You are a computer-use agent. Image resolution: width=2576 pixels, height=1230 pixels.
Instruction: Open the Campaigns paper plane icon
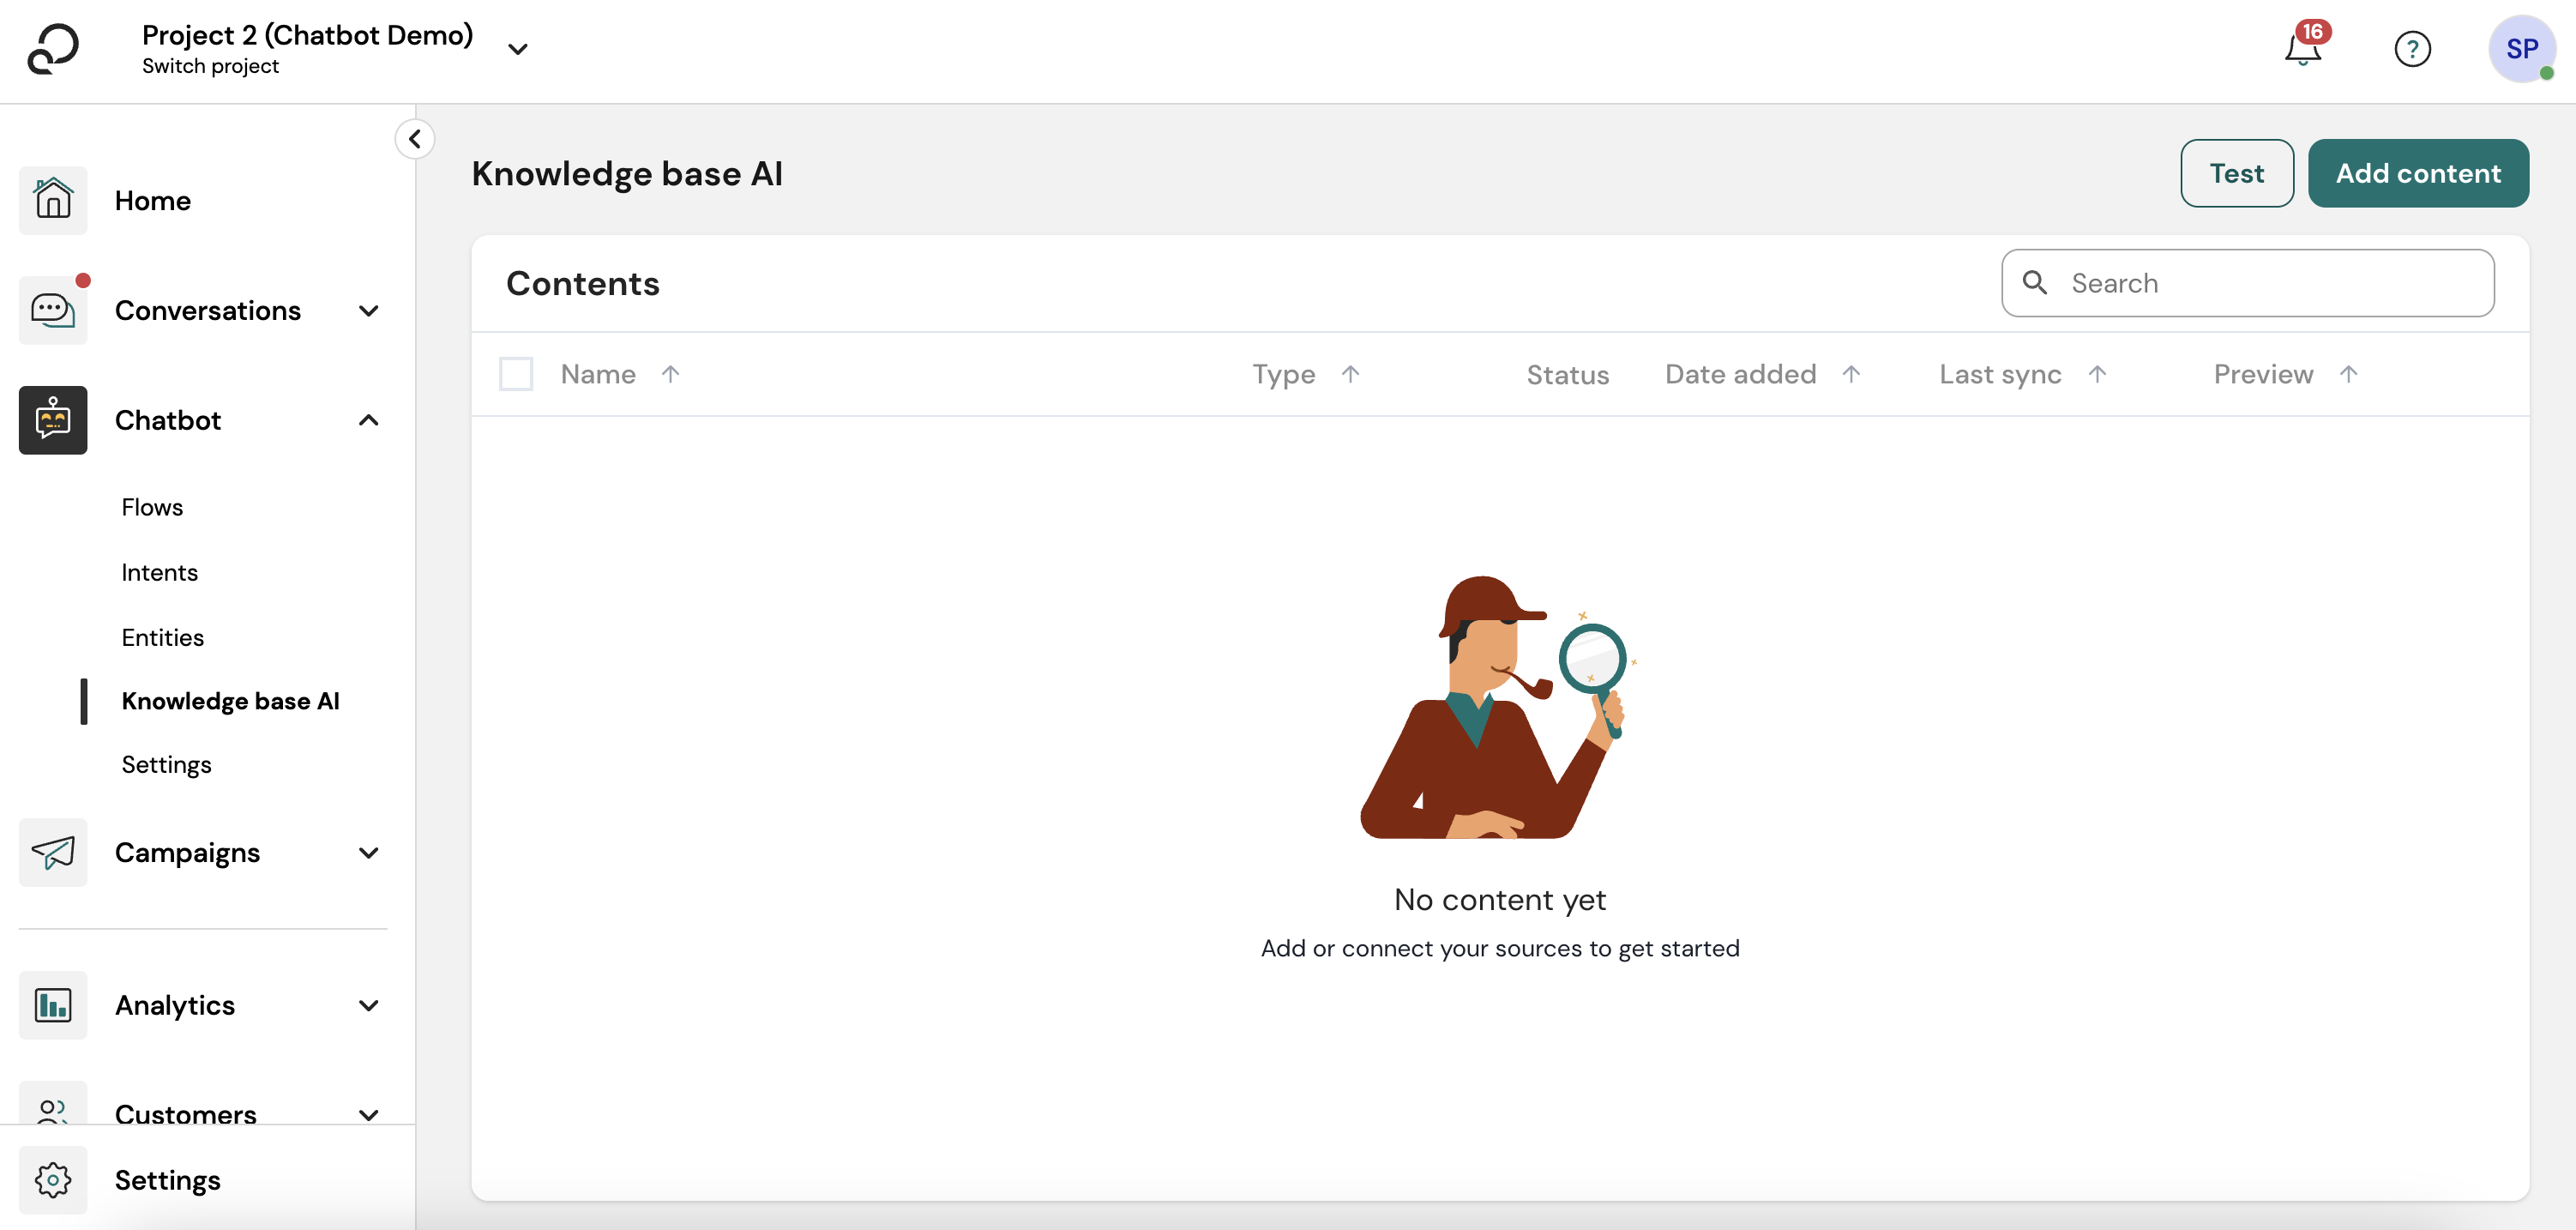pyautogui.click(x=53, y=853)
